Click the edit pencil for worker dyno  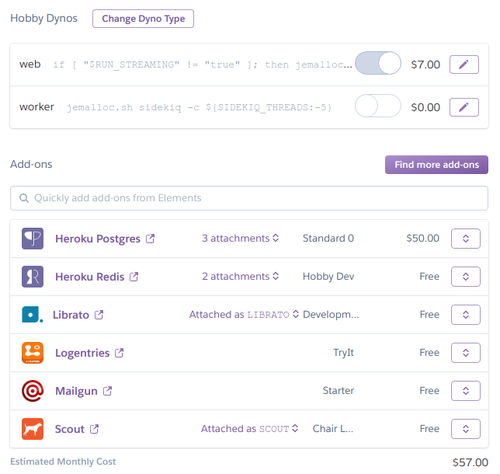pos(464,107)
